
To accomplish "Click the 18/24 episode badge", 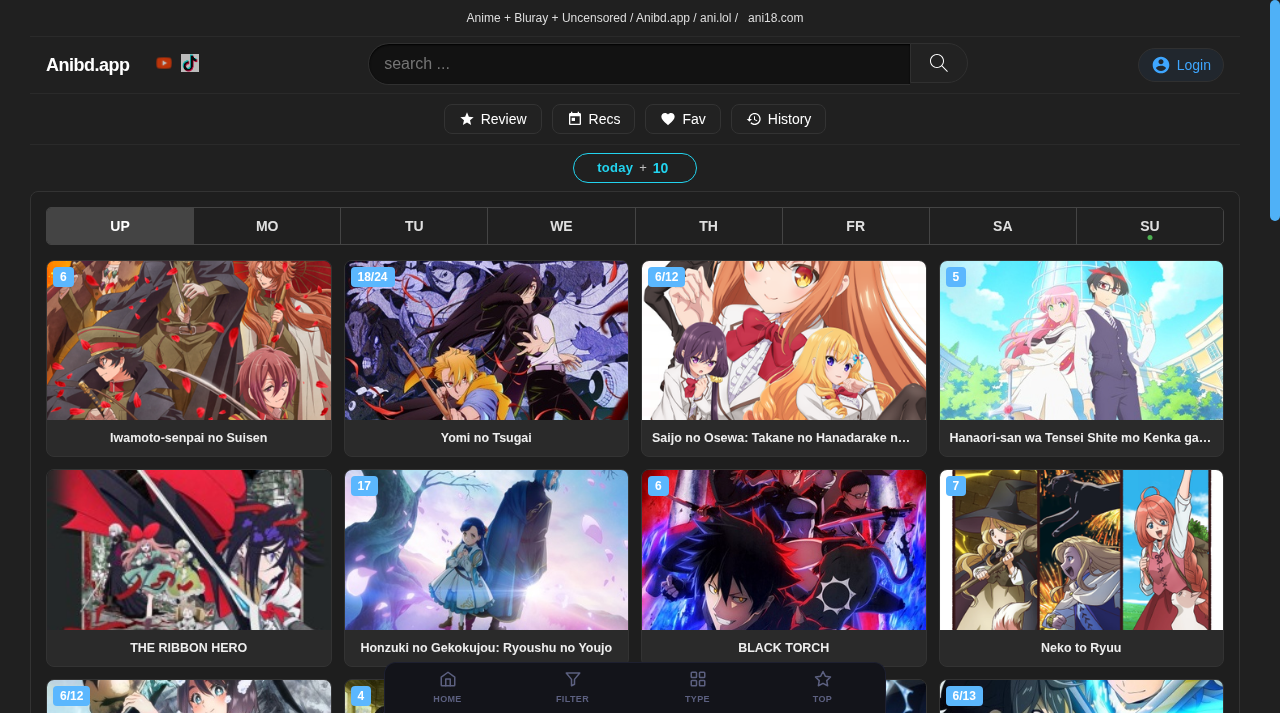I will tap(372, 277).
